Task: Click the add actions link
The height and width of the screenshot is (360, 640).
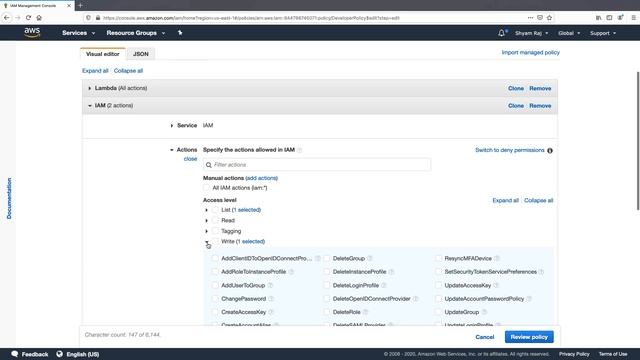Action: pos(262,178)
